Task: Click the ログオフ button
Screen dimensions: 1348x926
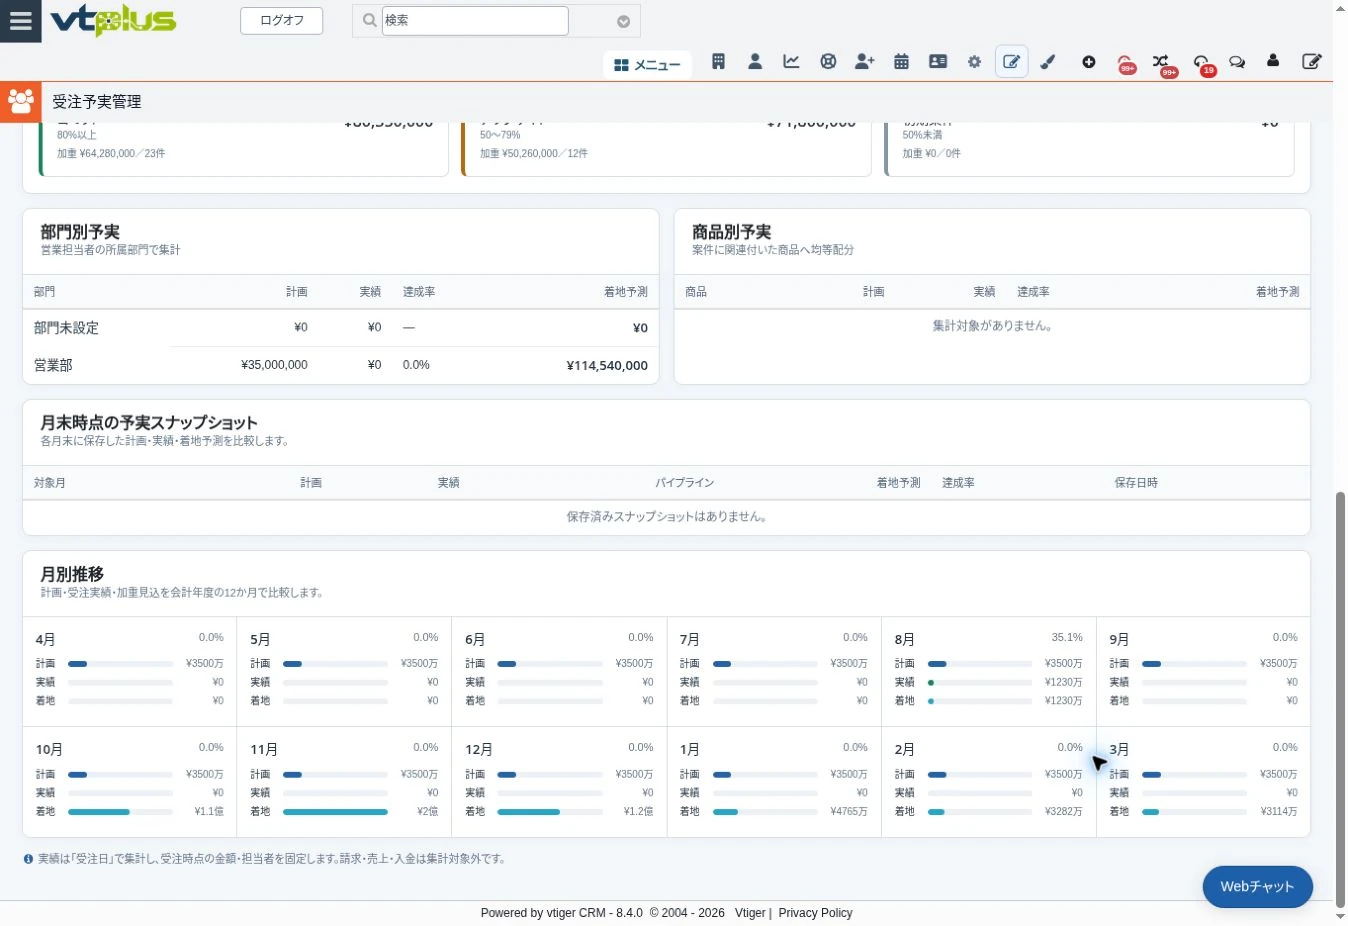Action: click(282, 20)
